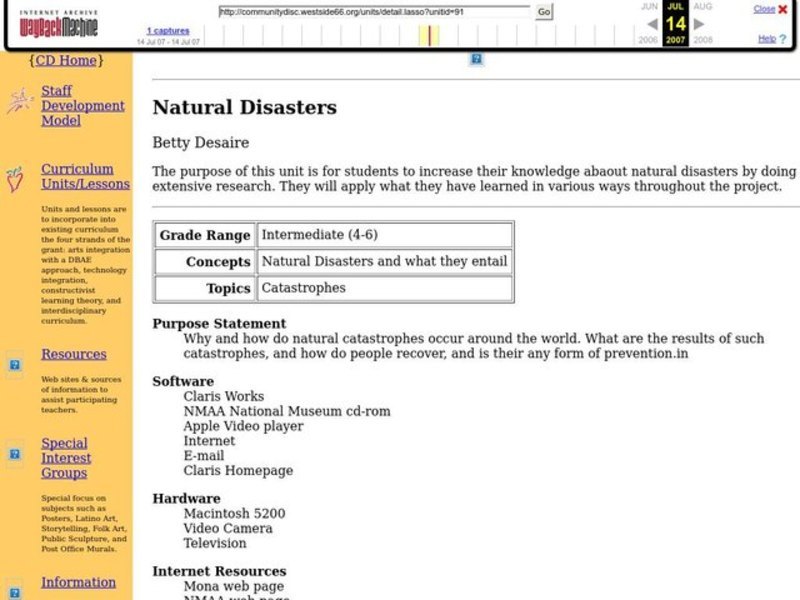This screenshot has height=600, width=800.
Task: Open the Resources section
Action: [x=73, y=354]
